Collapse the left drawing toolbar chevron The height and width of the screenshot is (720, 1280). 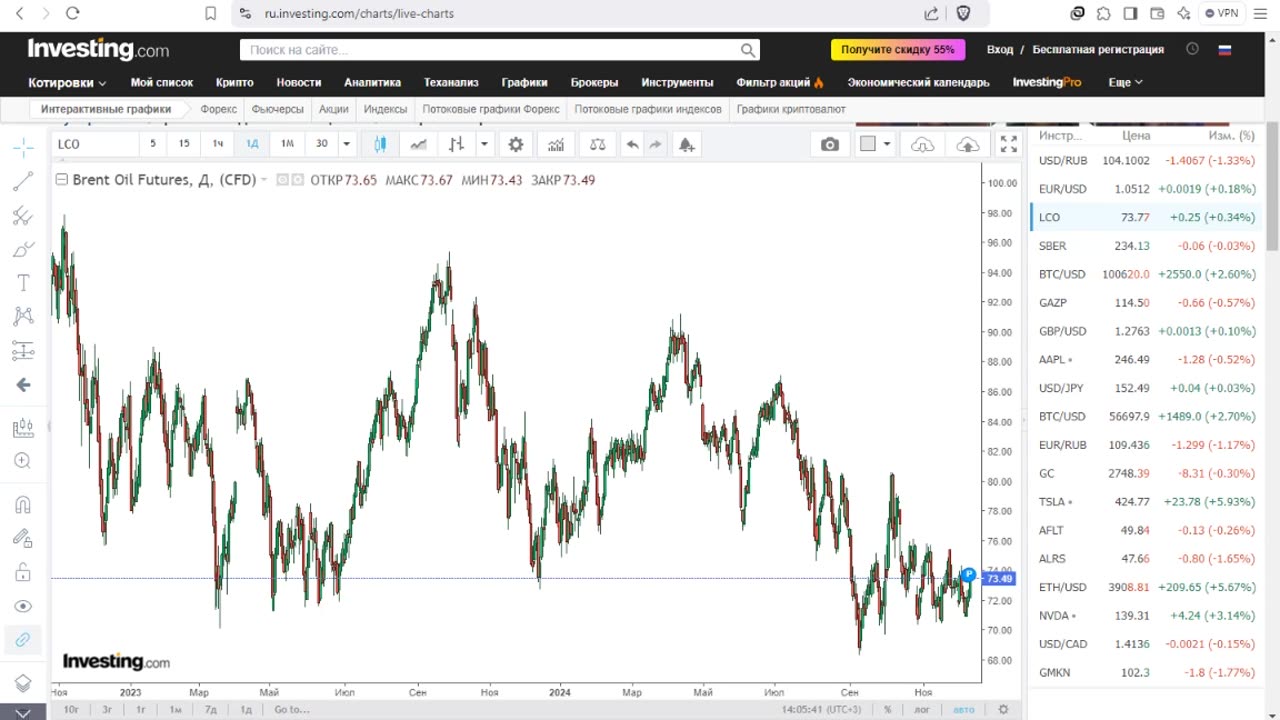23,712
